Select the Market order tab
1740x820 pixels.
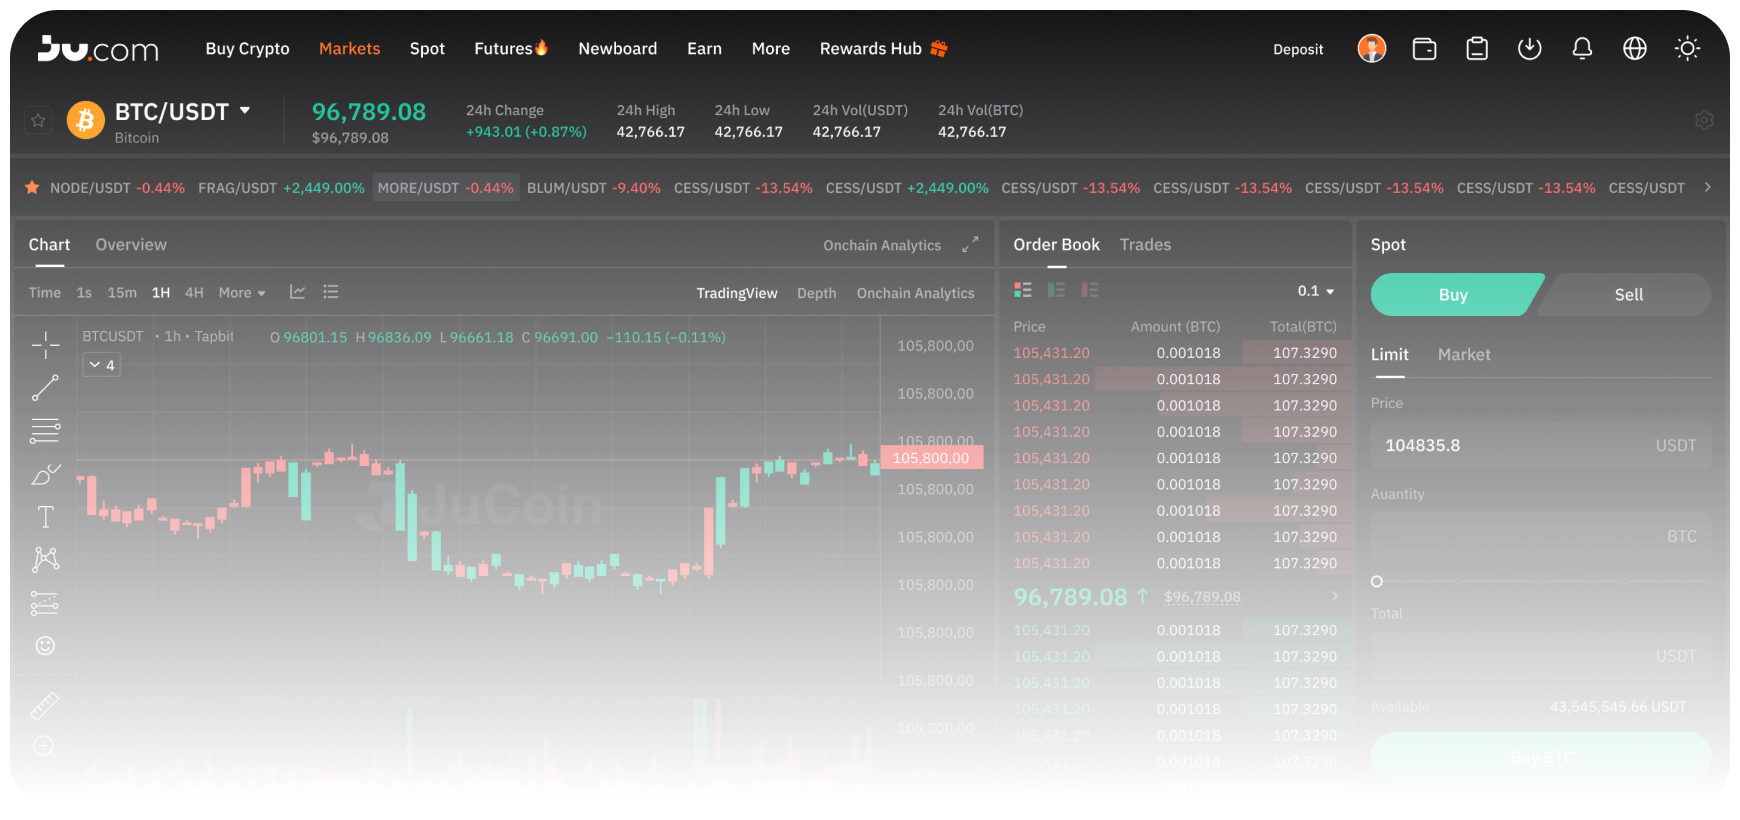point(1464,355)
